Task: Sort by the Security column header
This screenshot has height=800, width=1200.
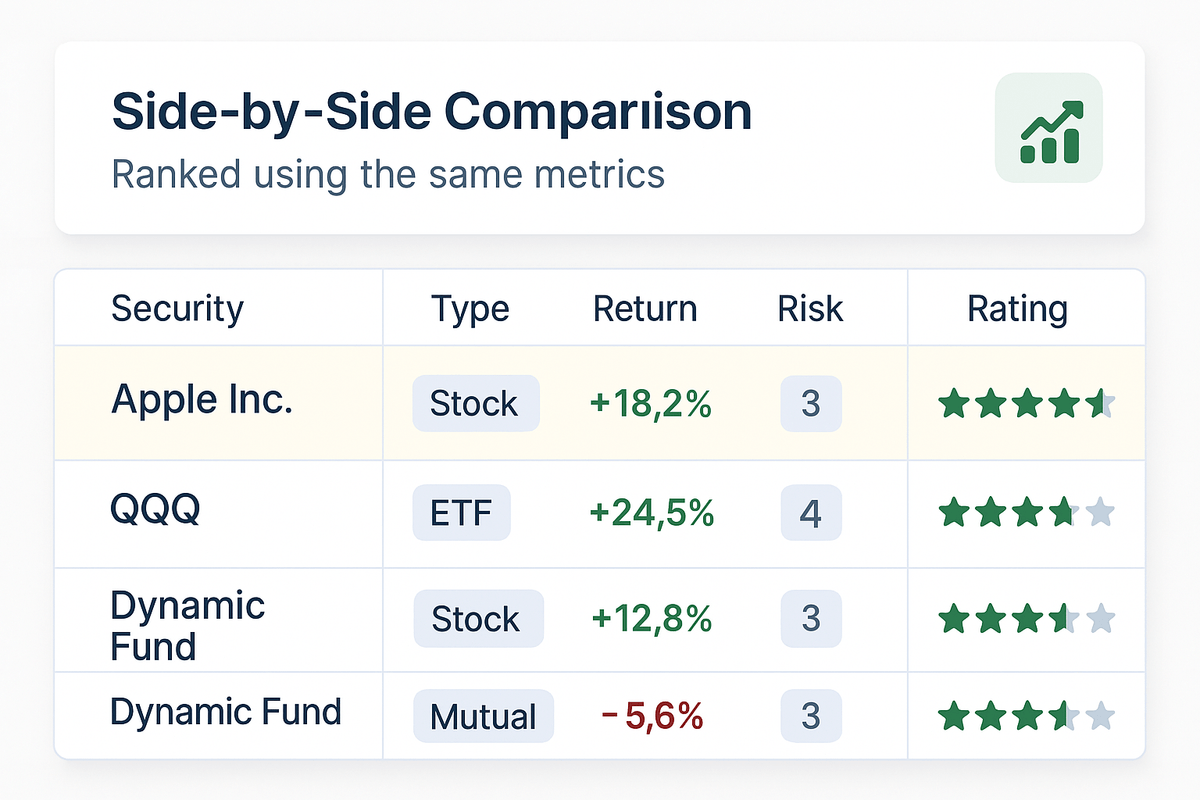Action: [x=177, y=309]
